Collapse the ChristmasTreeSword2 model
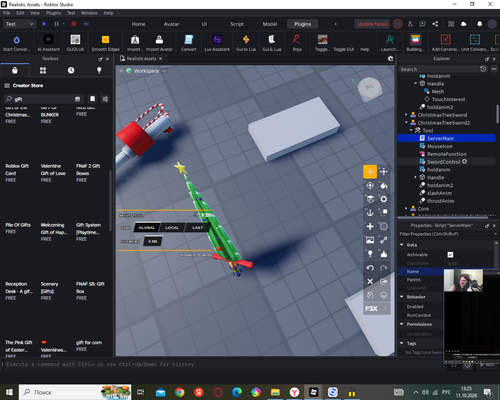Image resolution: width=500 pixels, height=400 pixels. click(406, 122)
